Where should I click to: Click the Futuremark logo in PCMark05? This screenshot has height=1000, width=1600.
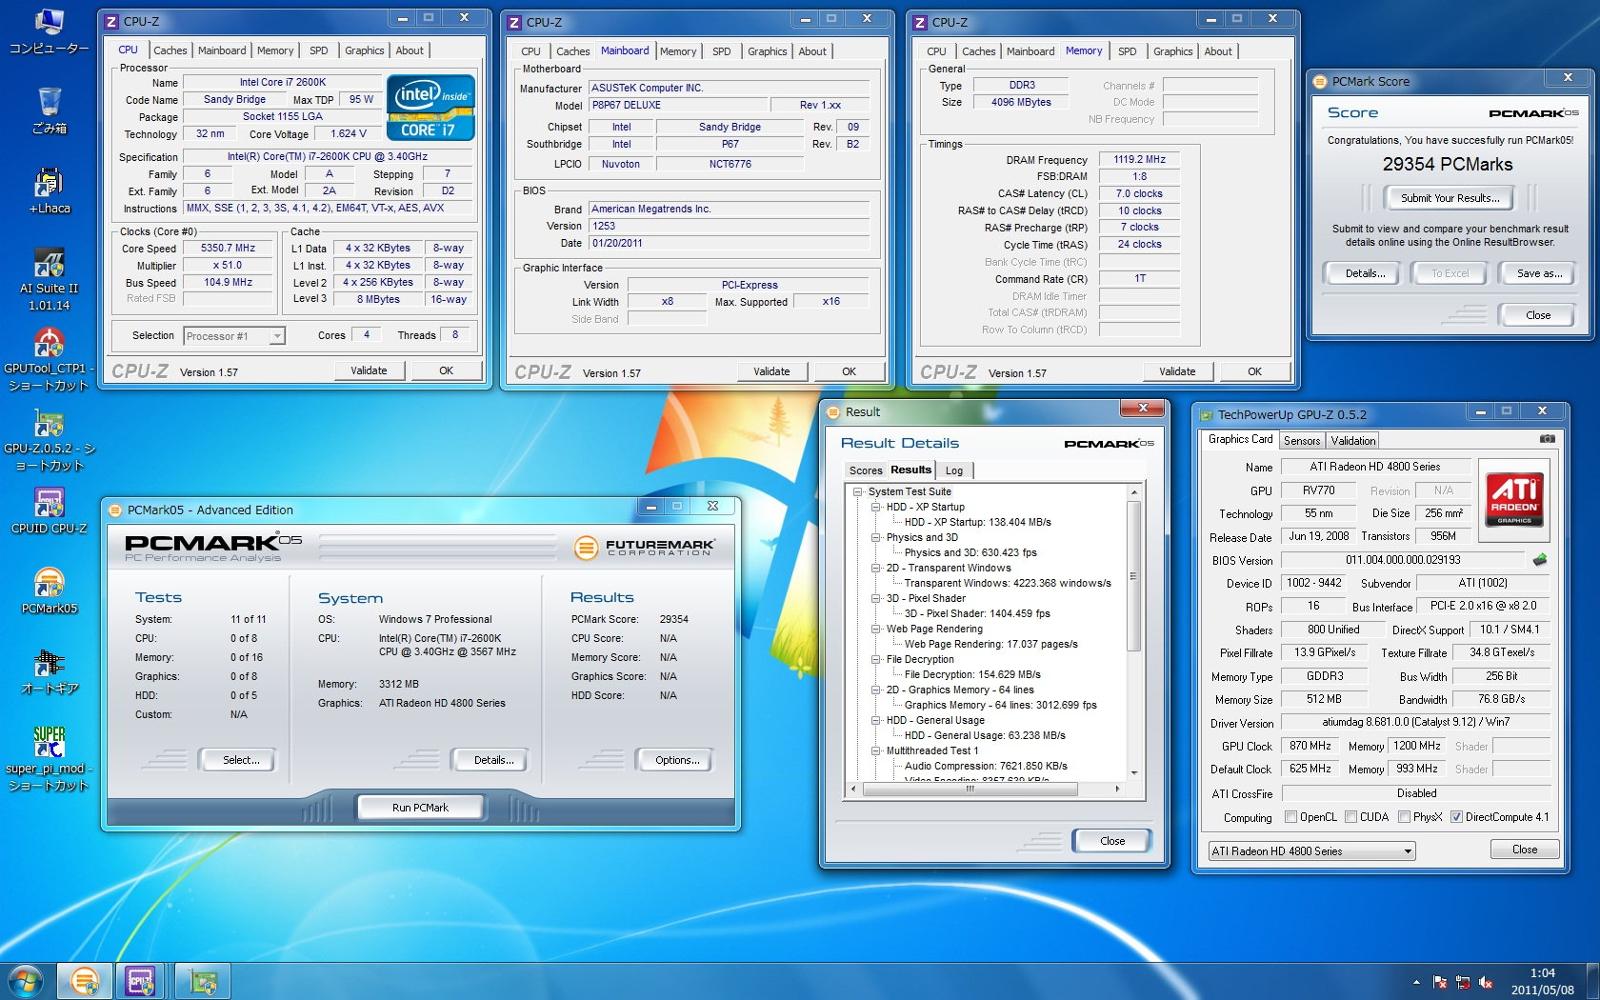tap(645, 547)
